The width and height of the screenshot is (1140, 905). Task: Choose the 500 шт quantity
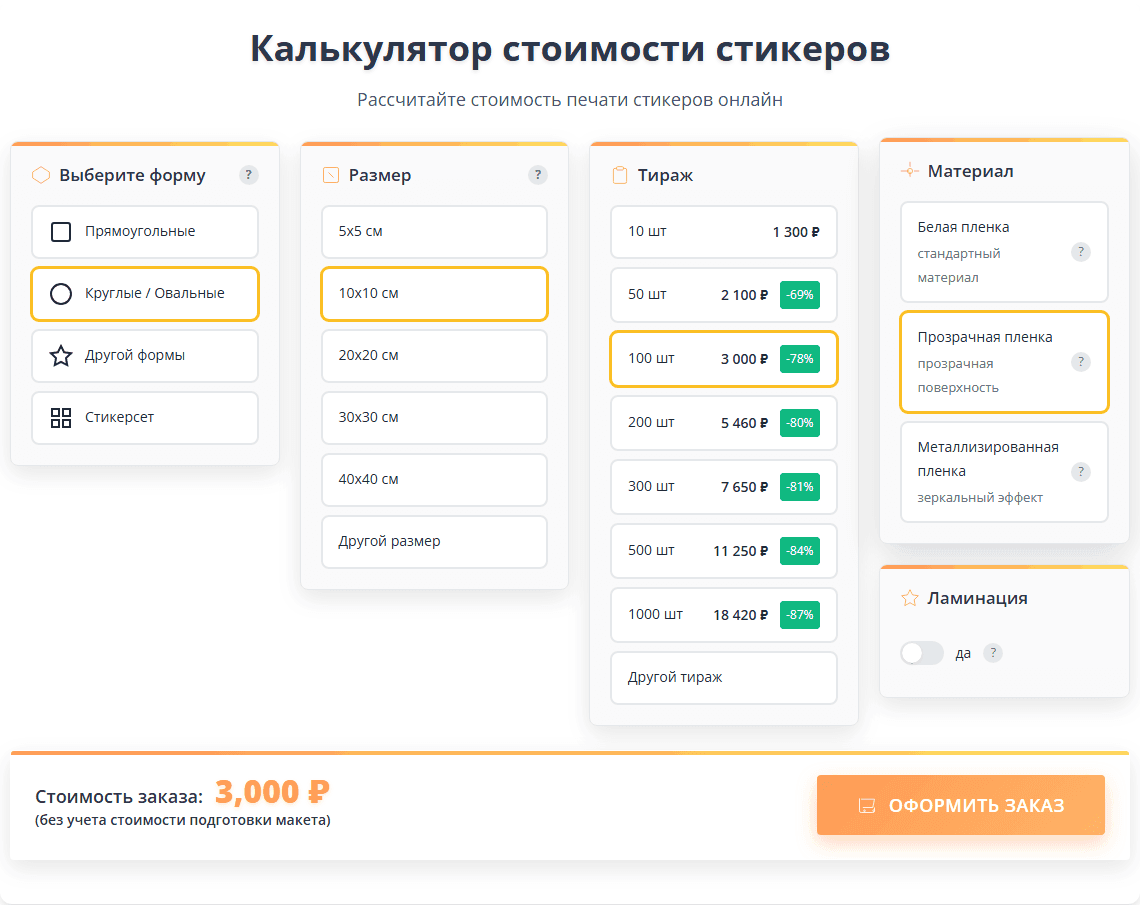[x=723, y=550]
